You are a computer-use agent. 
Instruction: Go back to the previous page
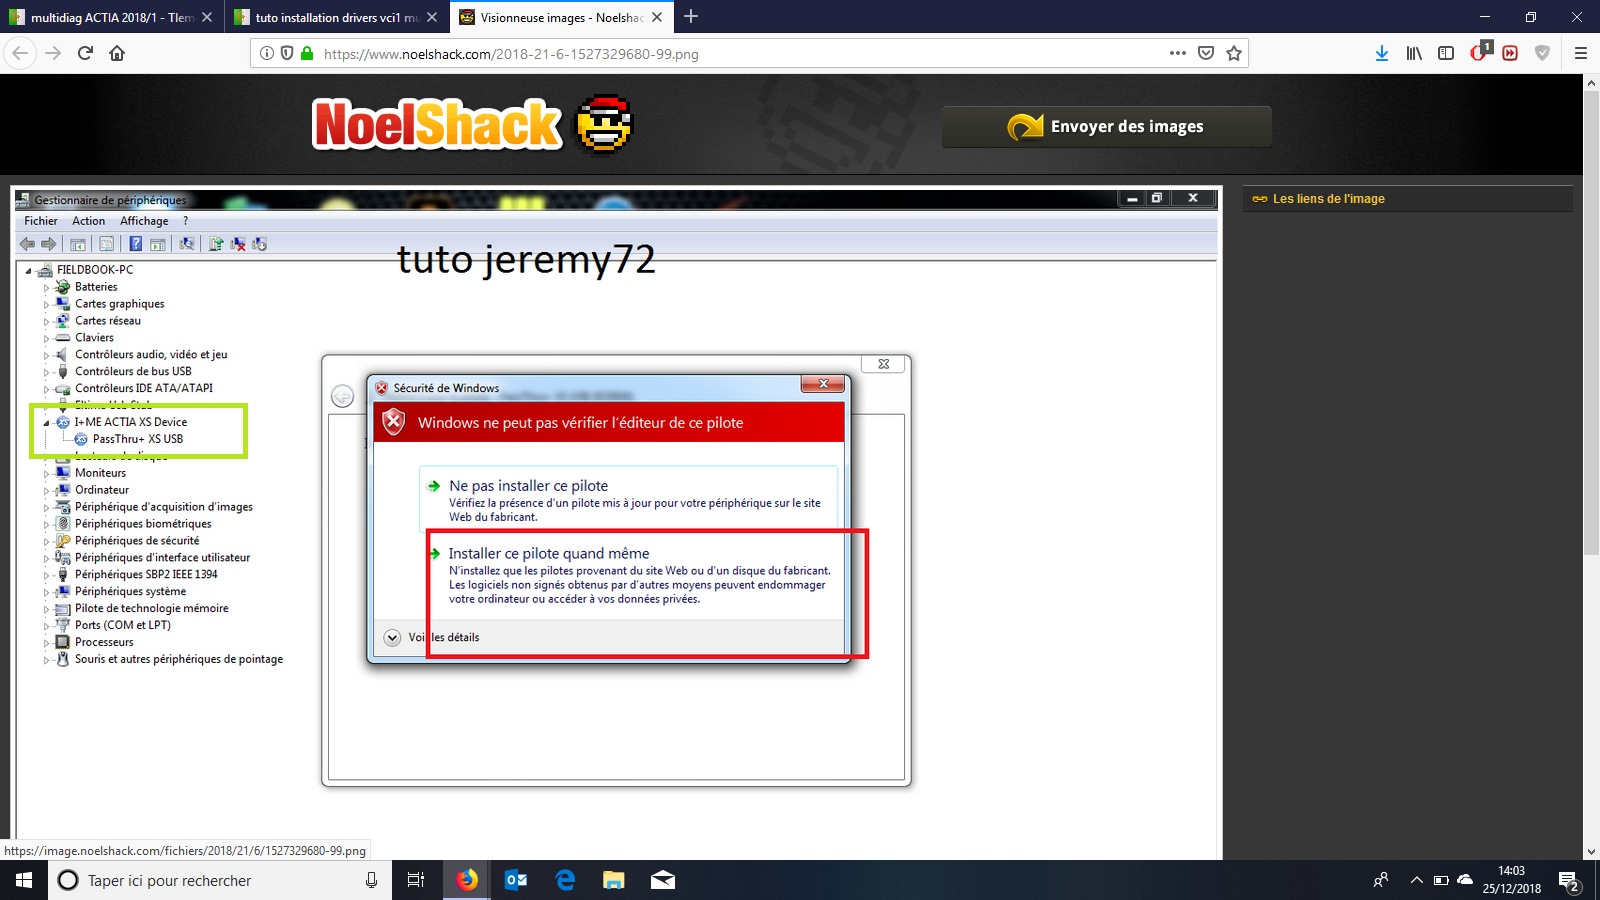click(x=21, y=53)
